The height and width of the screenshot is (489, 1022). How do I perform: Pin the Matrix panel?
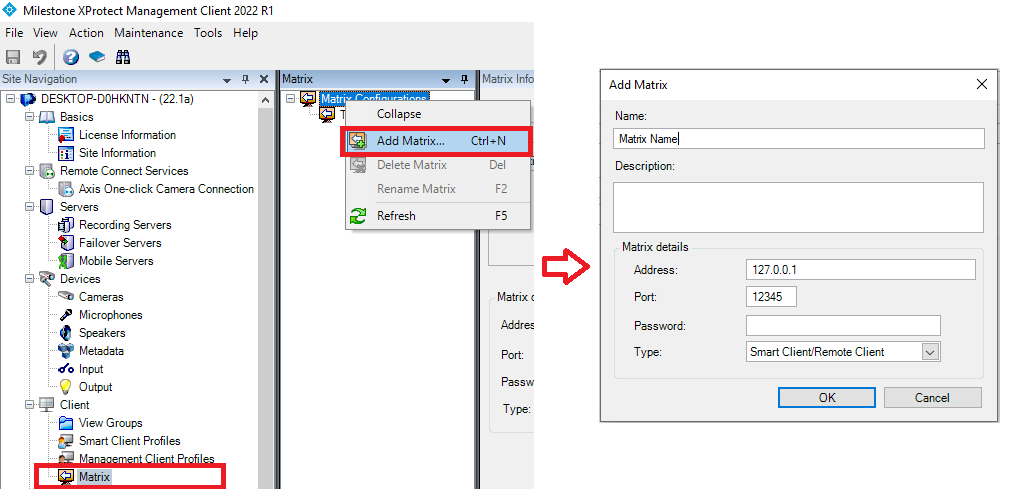pyautogui.click(x=465, y=79)
